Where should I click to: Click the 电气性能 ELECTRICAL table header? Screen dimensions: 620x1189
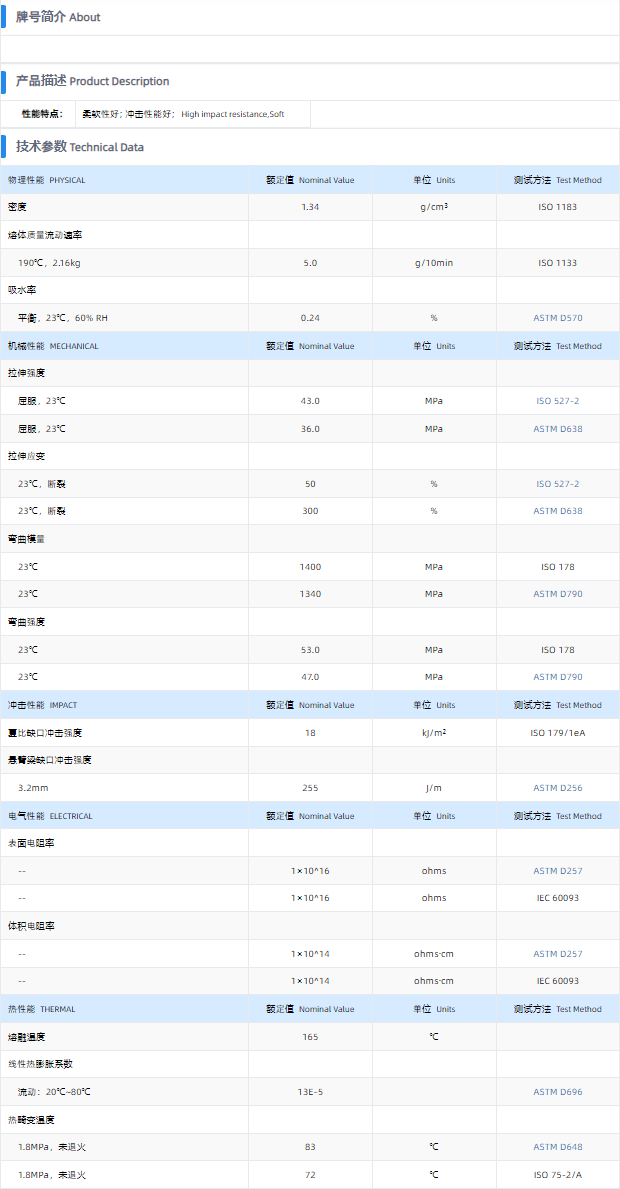click(x=50, y=816)
